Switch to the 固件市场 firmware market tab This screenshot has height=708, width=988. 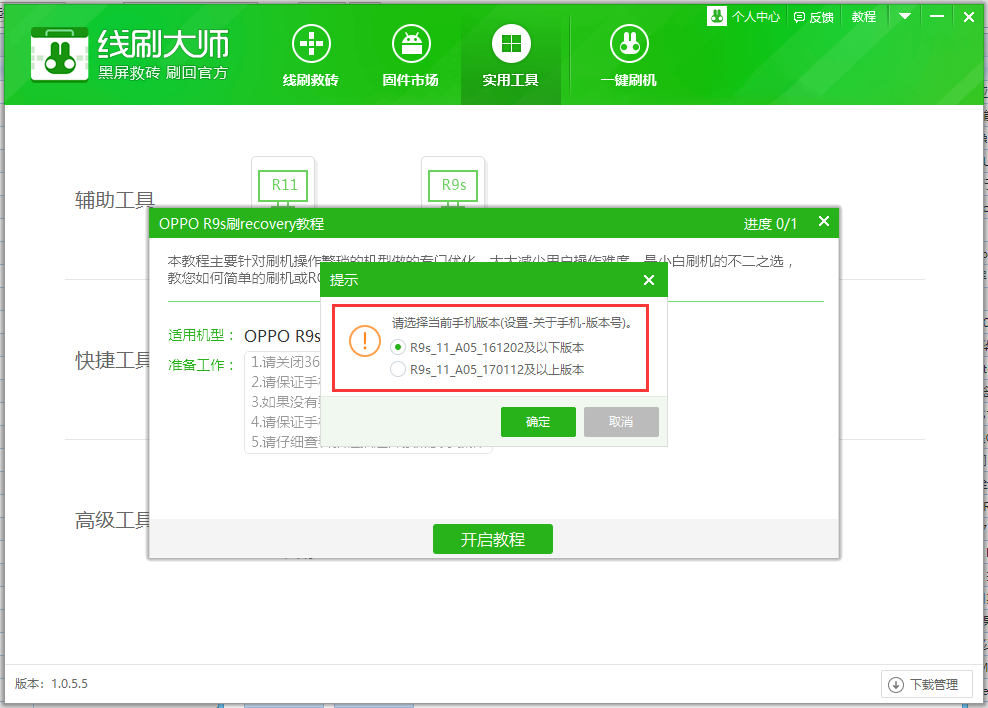tap(411, 55)
